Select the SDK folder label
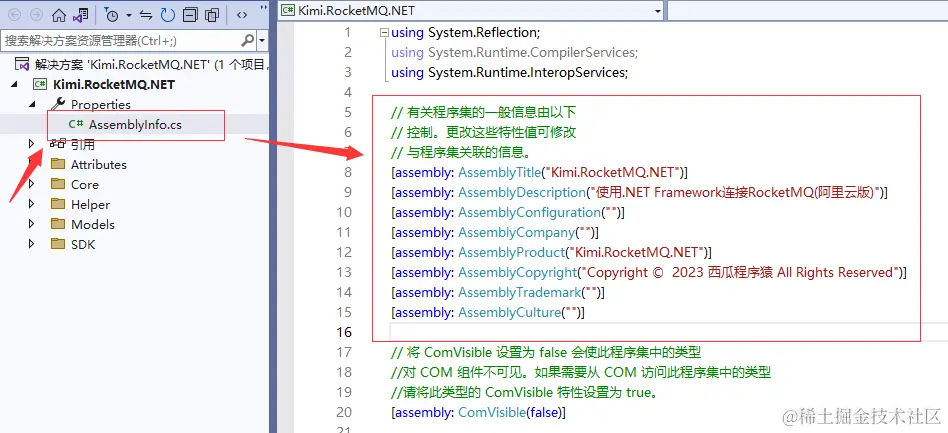 click(83, 244)
